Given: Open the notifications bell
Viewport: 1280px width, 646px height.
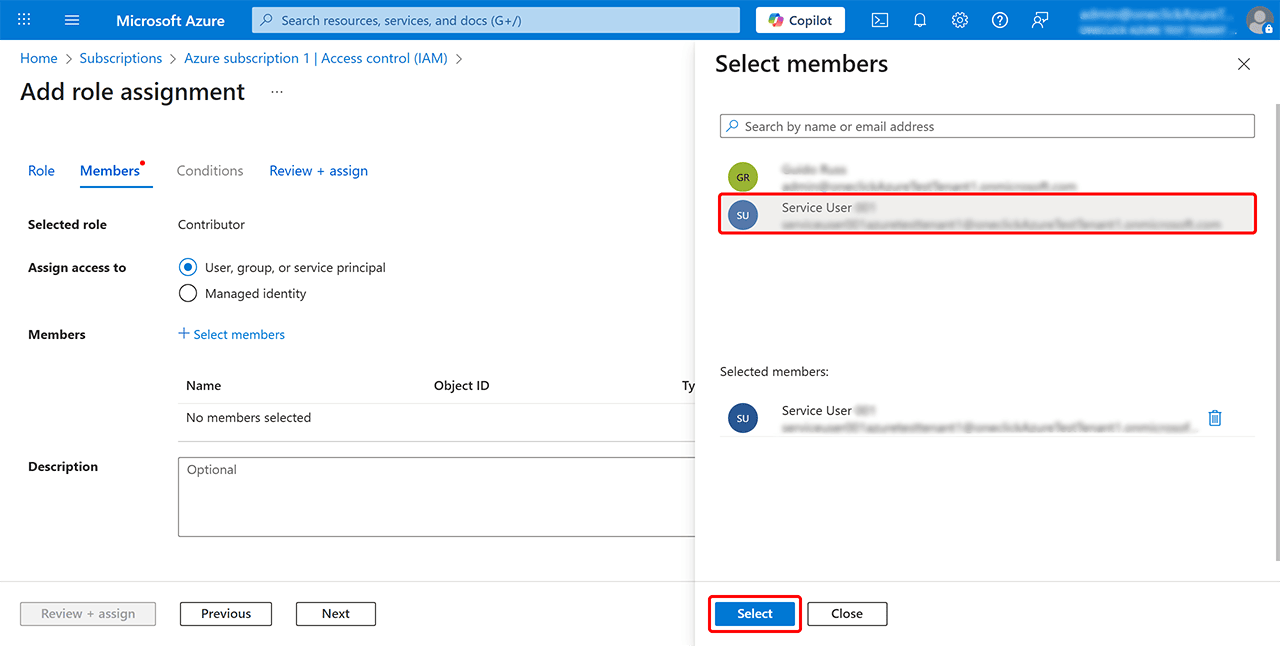Looking at the screenshot, I should tap(920, 20).
